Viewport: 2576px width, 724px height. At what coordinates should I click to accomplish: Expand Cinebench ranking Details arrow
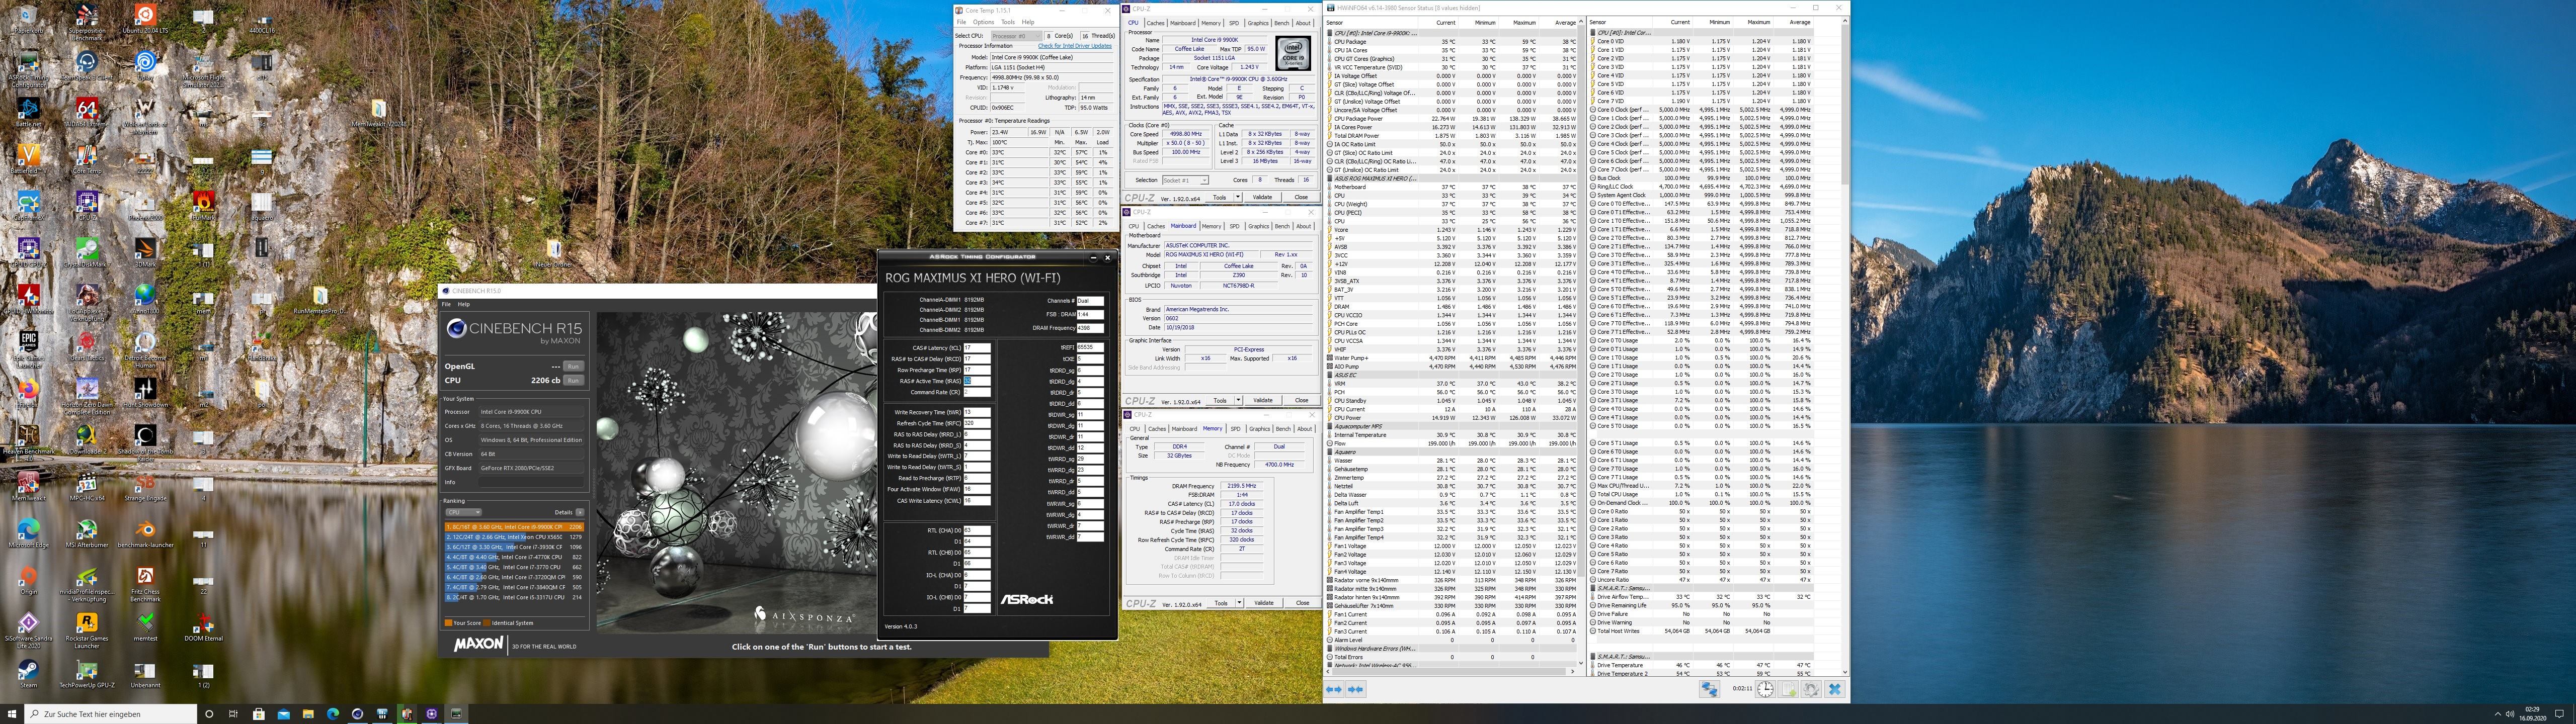point(580,512)
